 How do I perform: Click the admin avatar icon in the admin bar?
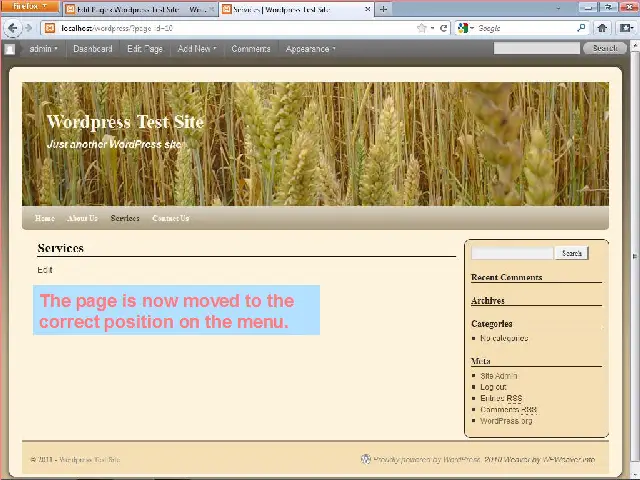point(10,49)
